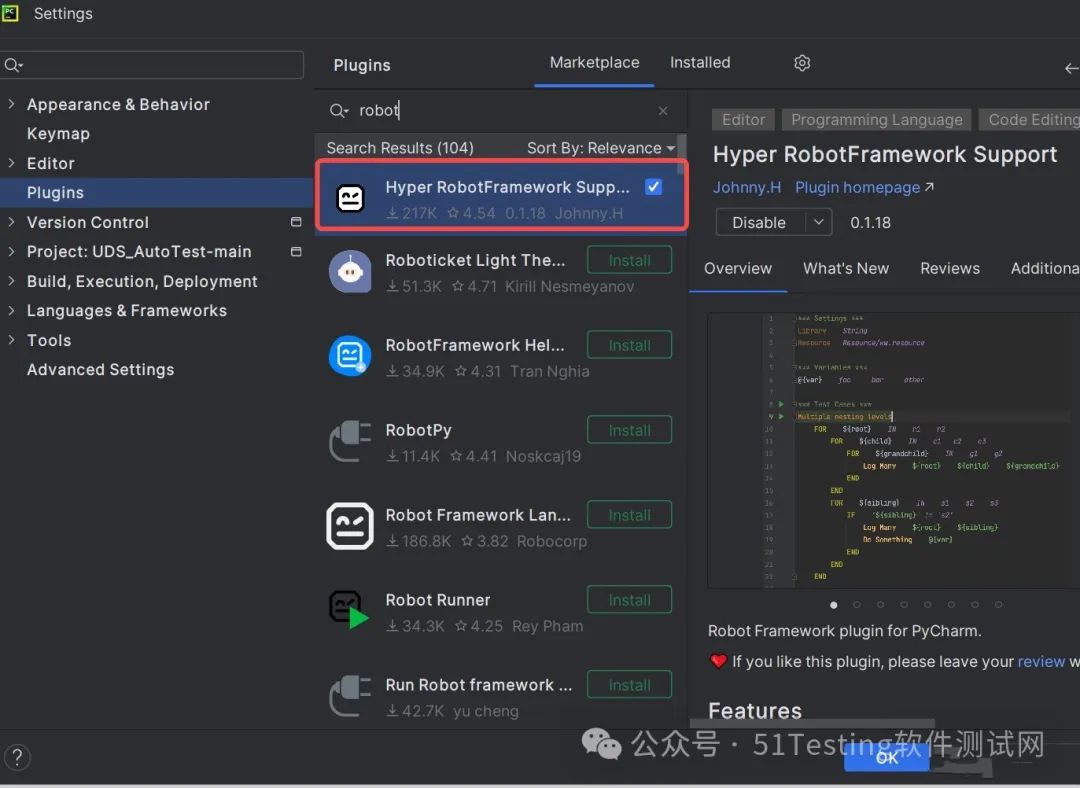This screenshot has width=1080, height=788.
Task: Select the second screenshot carousel dot
Action: pos(857,605)
